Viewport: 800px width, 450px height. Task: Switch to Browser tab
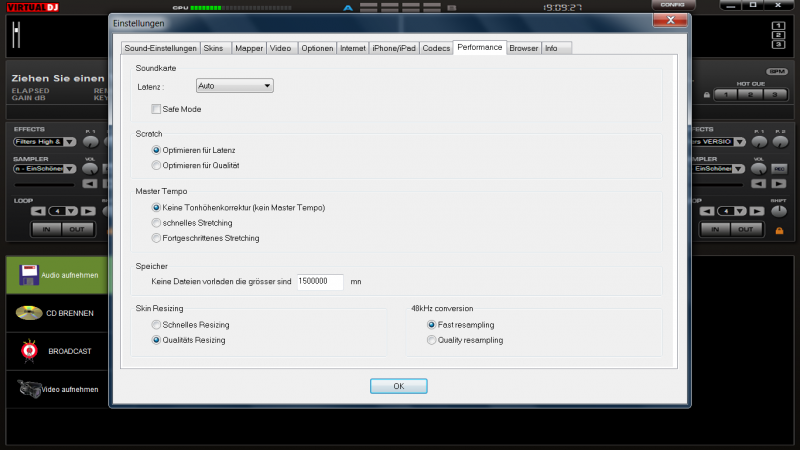pyautogui.click(x=523, y=48)
